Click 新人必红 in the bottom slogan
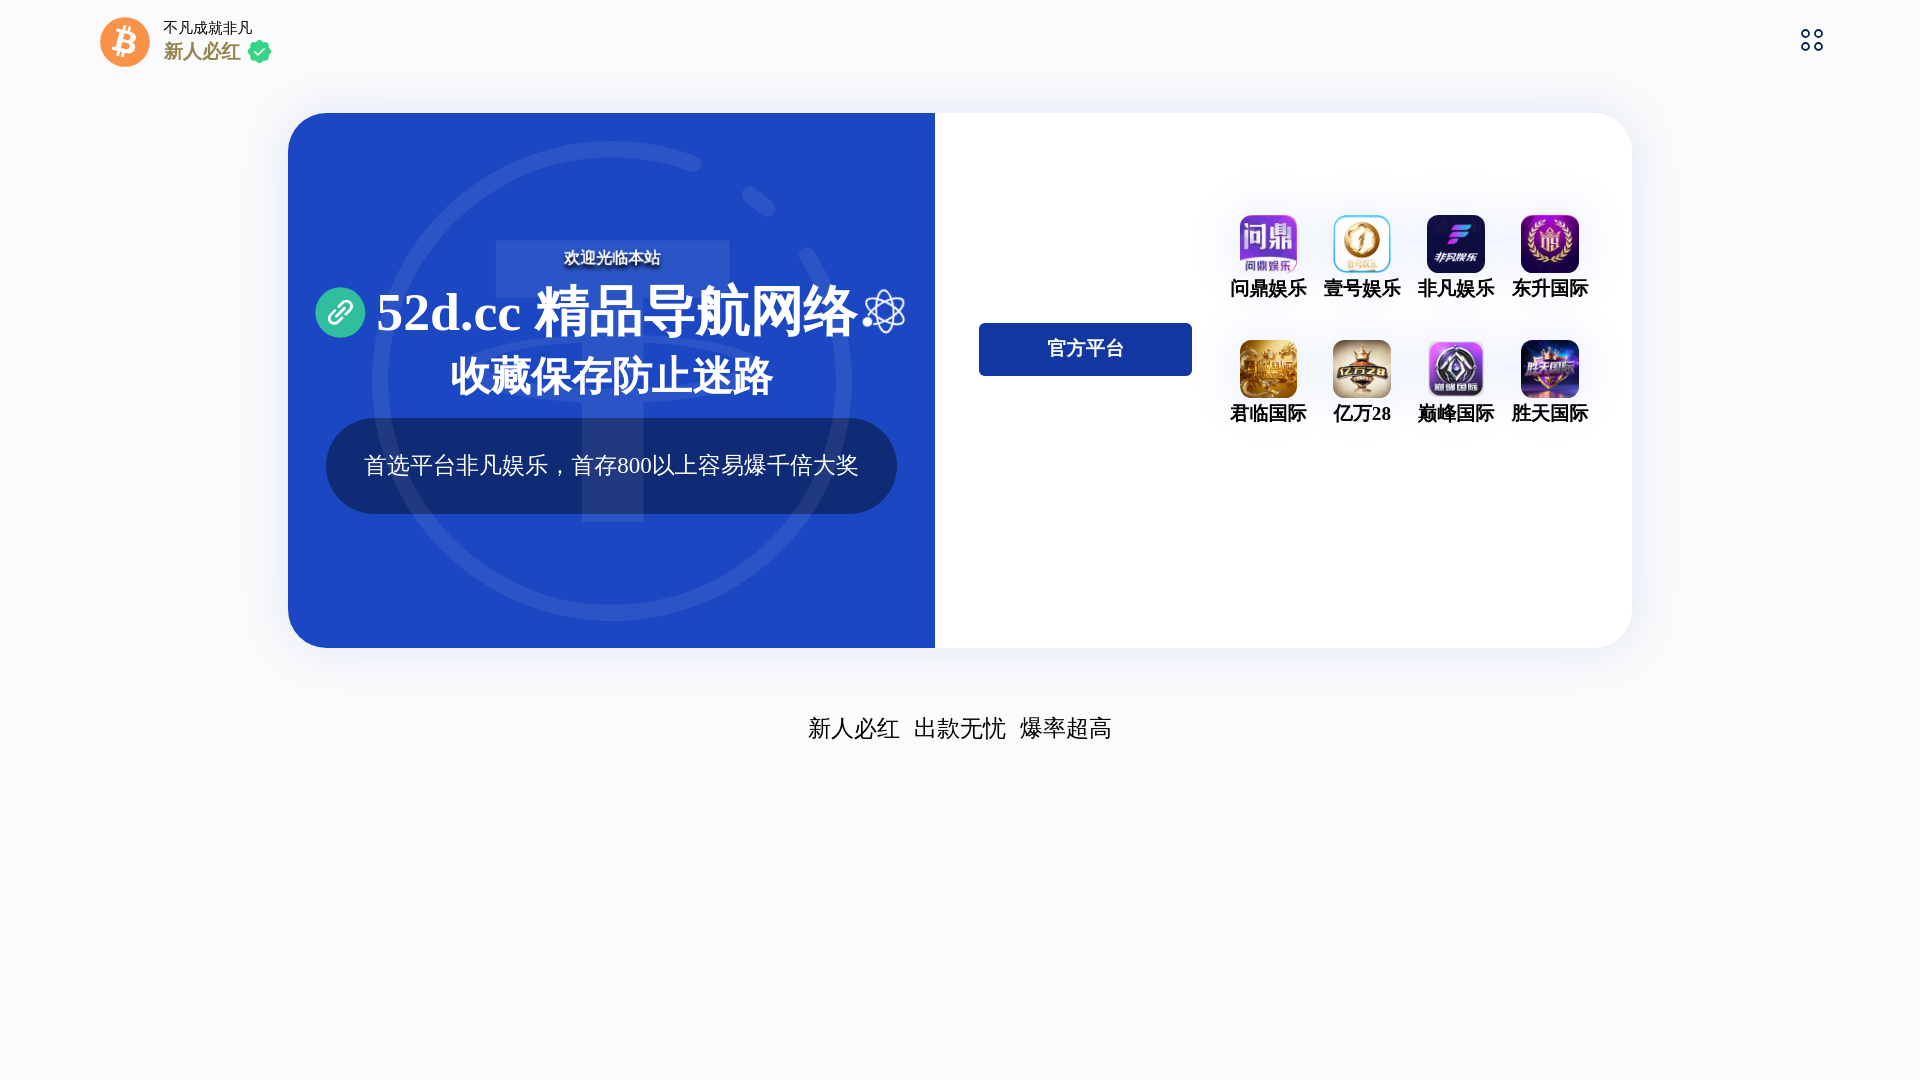This screenshot has height=1080, width=1920. (x=854, y=729)
